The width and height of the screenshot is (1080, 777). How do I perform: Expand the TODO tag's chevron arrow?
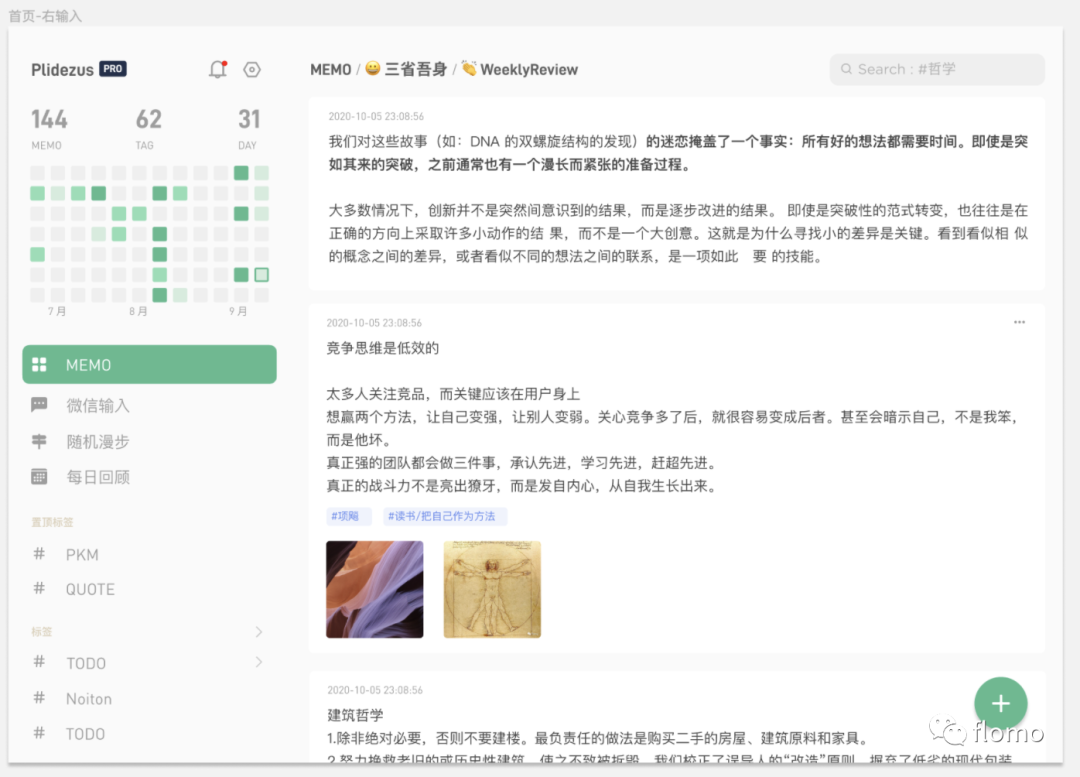(x=259, y=662)
